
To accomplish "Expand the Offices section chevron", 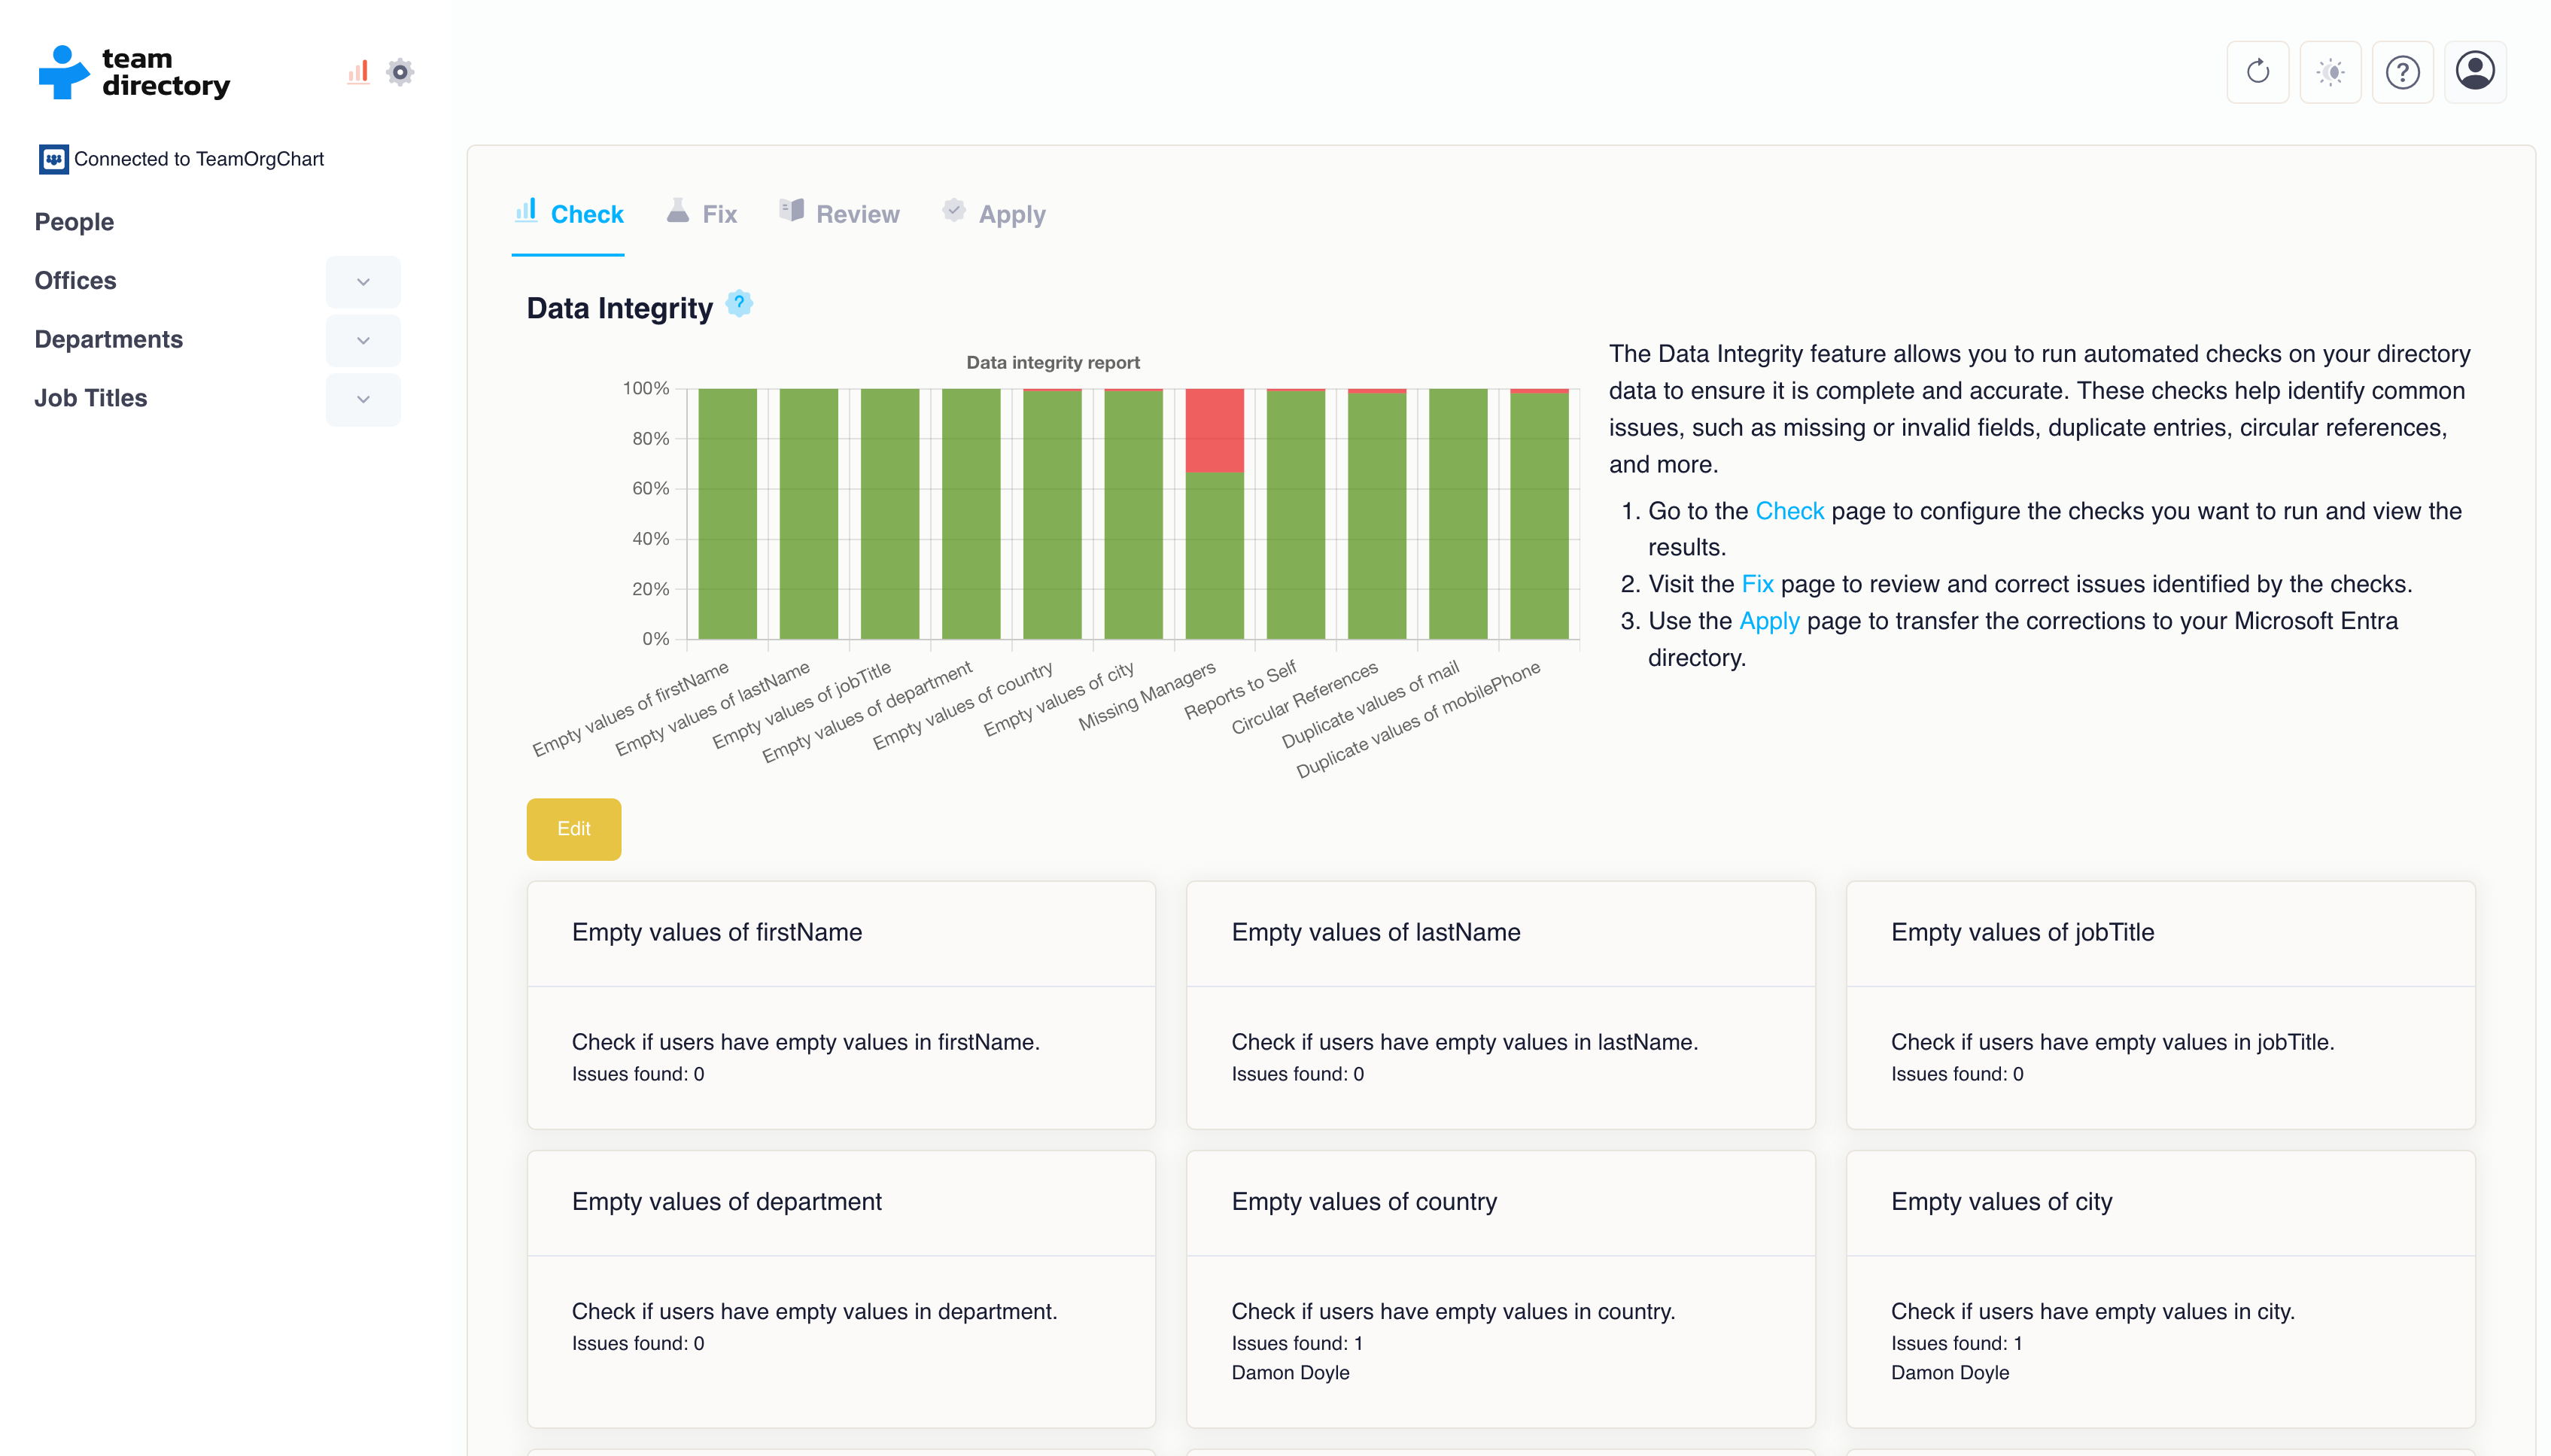I will click(x=363, y=282).
